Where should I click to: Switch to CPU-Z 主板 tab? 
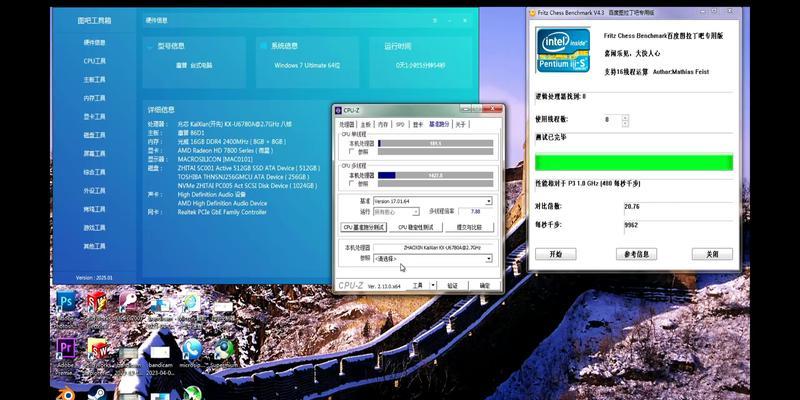[365, 124]
